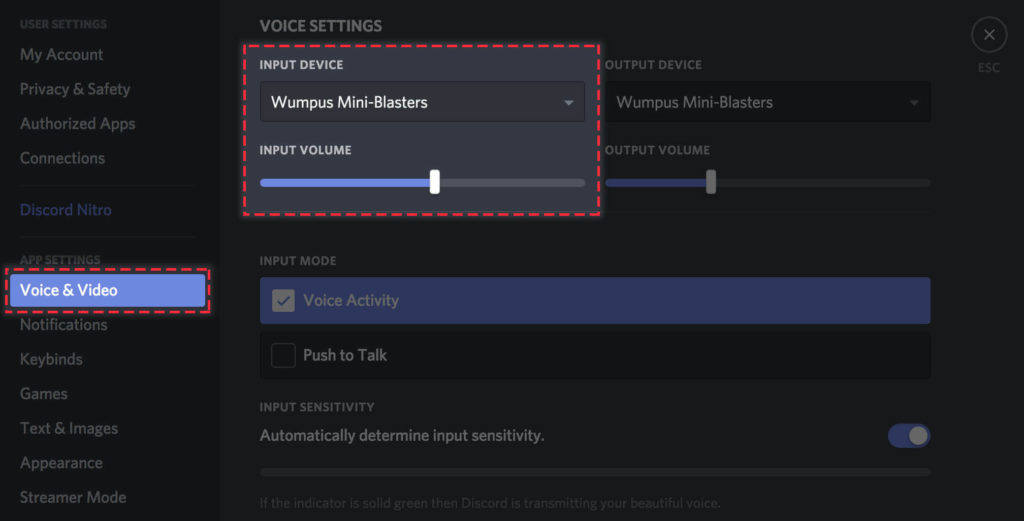Select Connections in the sidebar

click(63, 158)
